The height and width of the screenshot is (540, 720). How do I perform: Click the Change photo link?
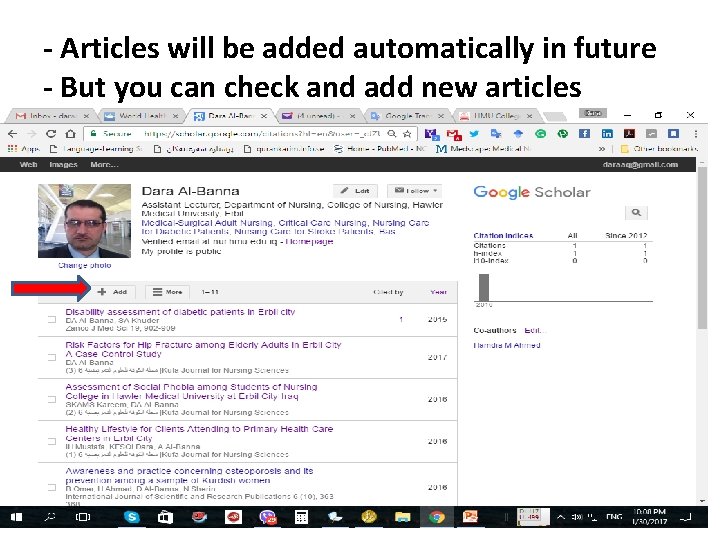tap(84, 265)
